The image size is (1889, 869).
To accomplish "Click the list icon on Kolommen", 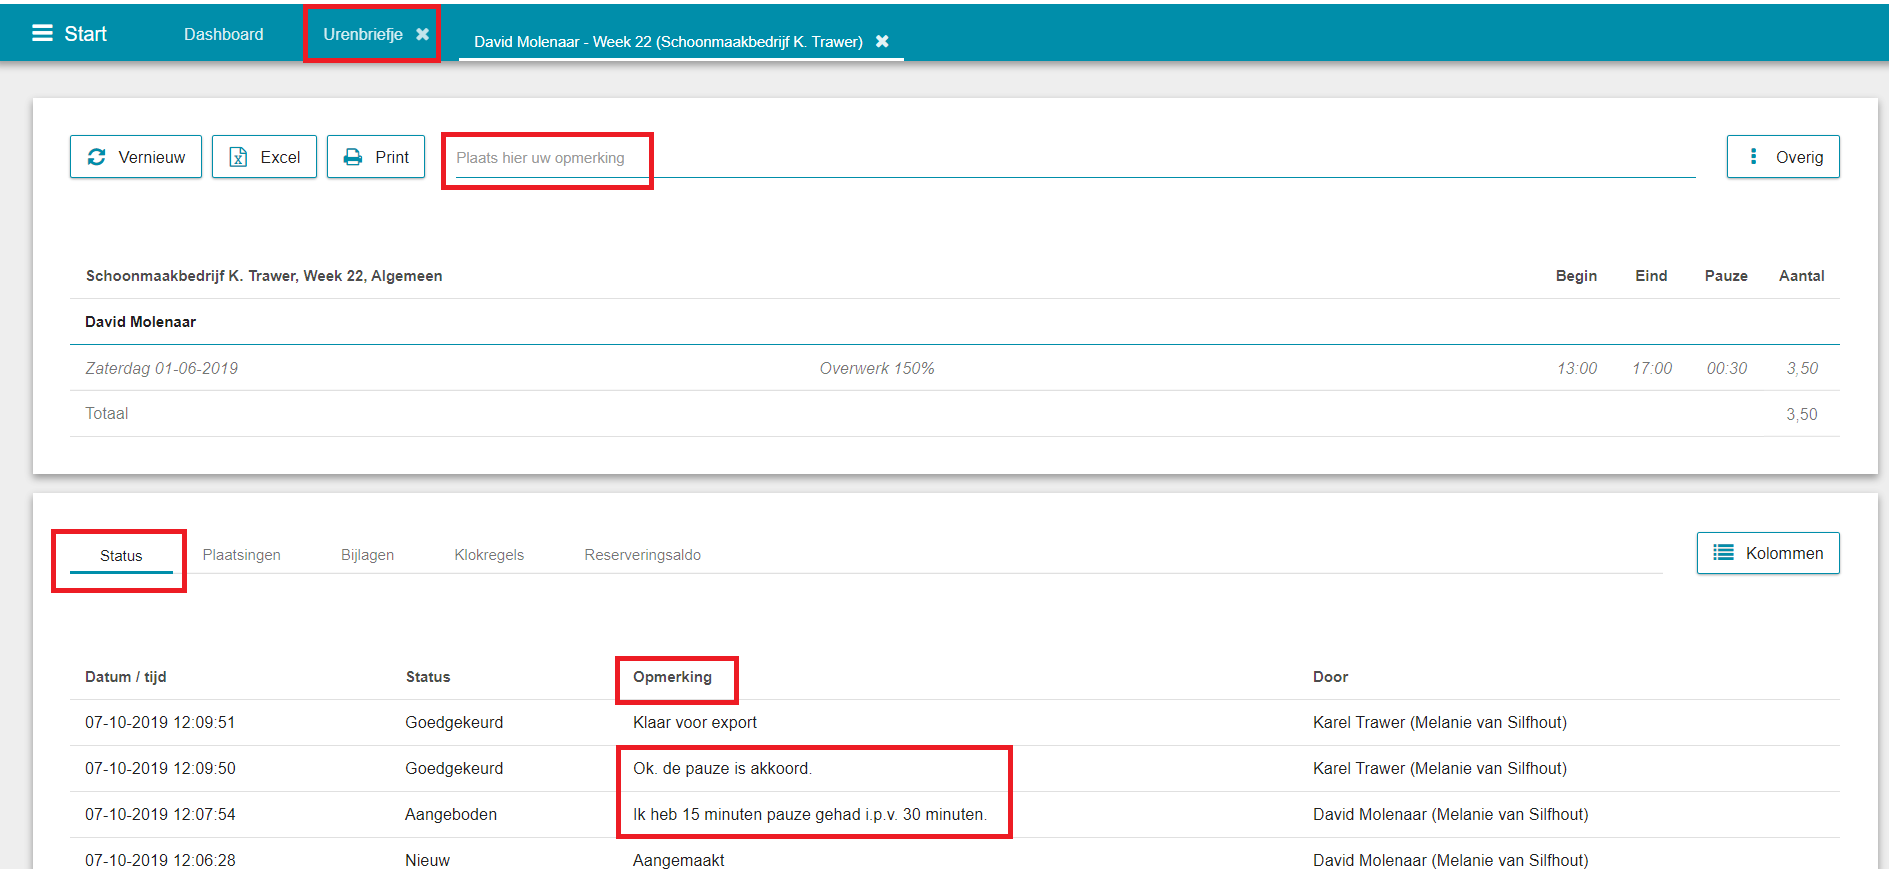I will coord(1723,553).
